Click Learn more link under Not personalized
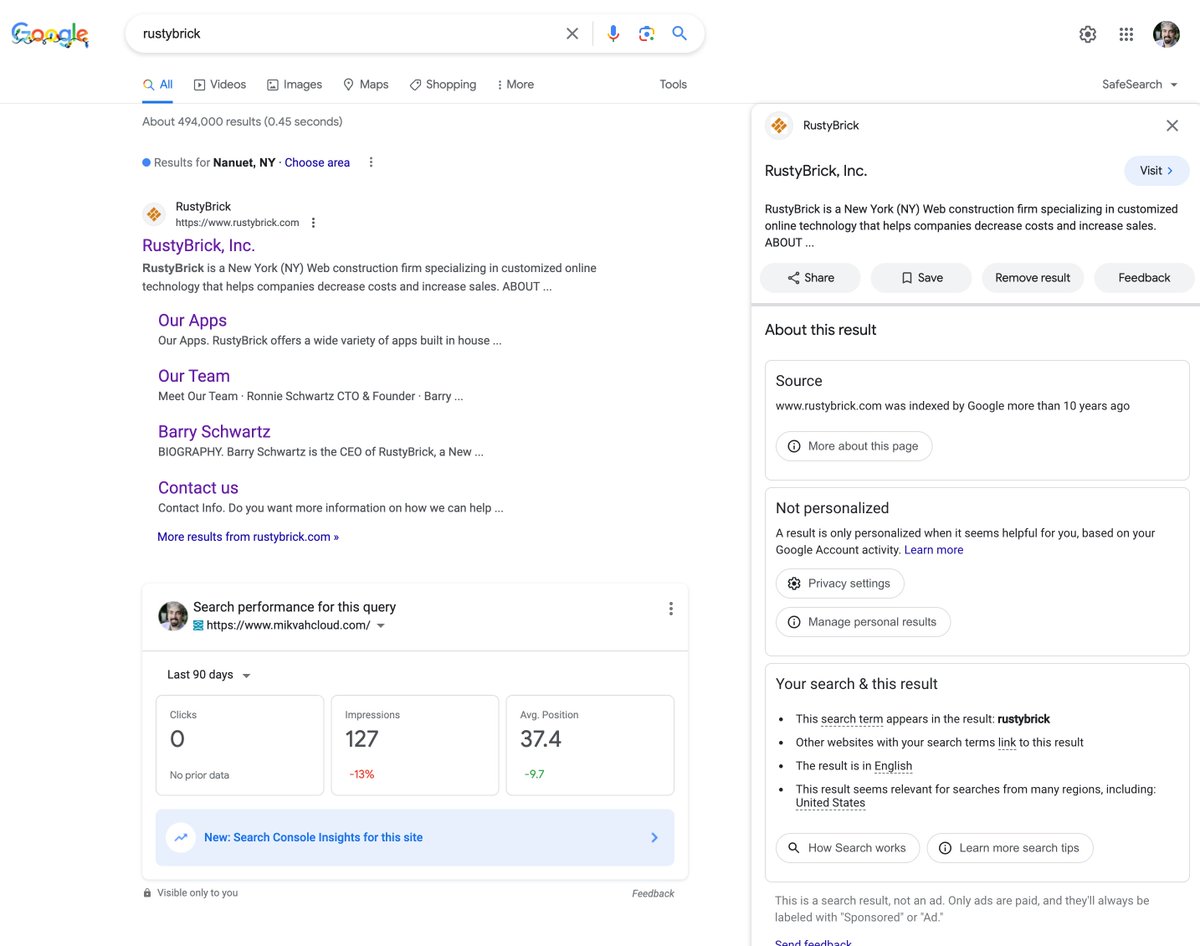 click(x=934, y=550)
